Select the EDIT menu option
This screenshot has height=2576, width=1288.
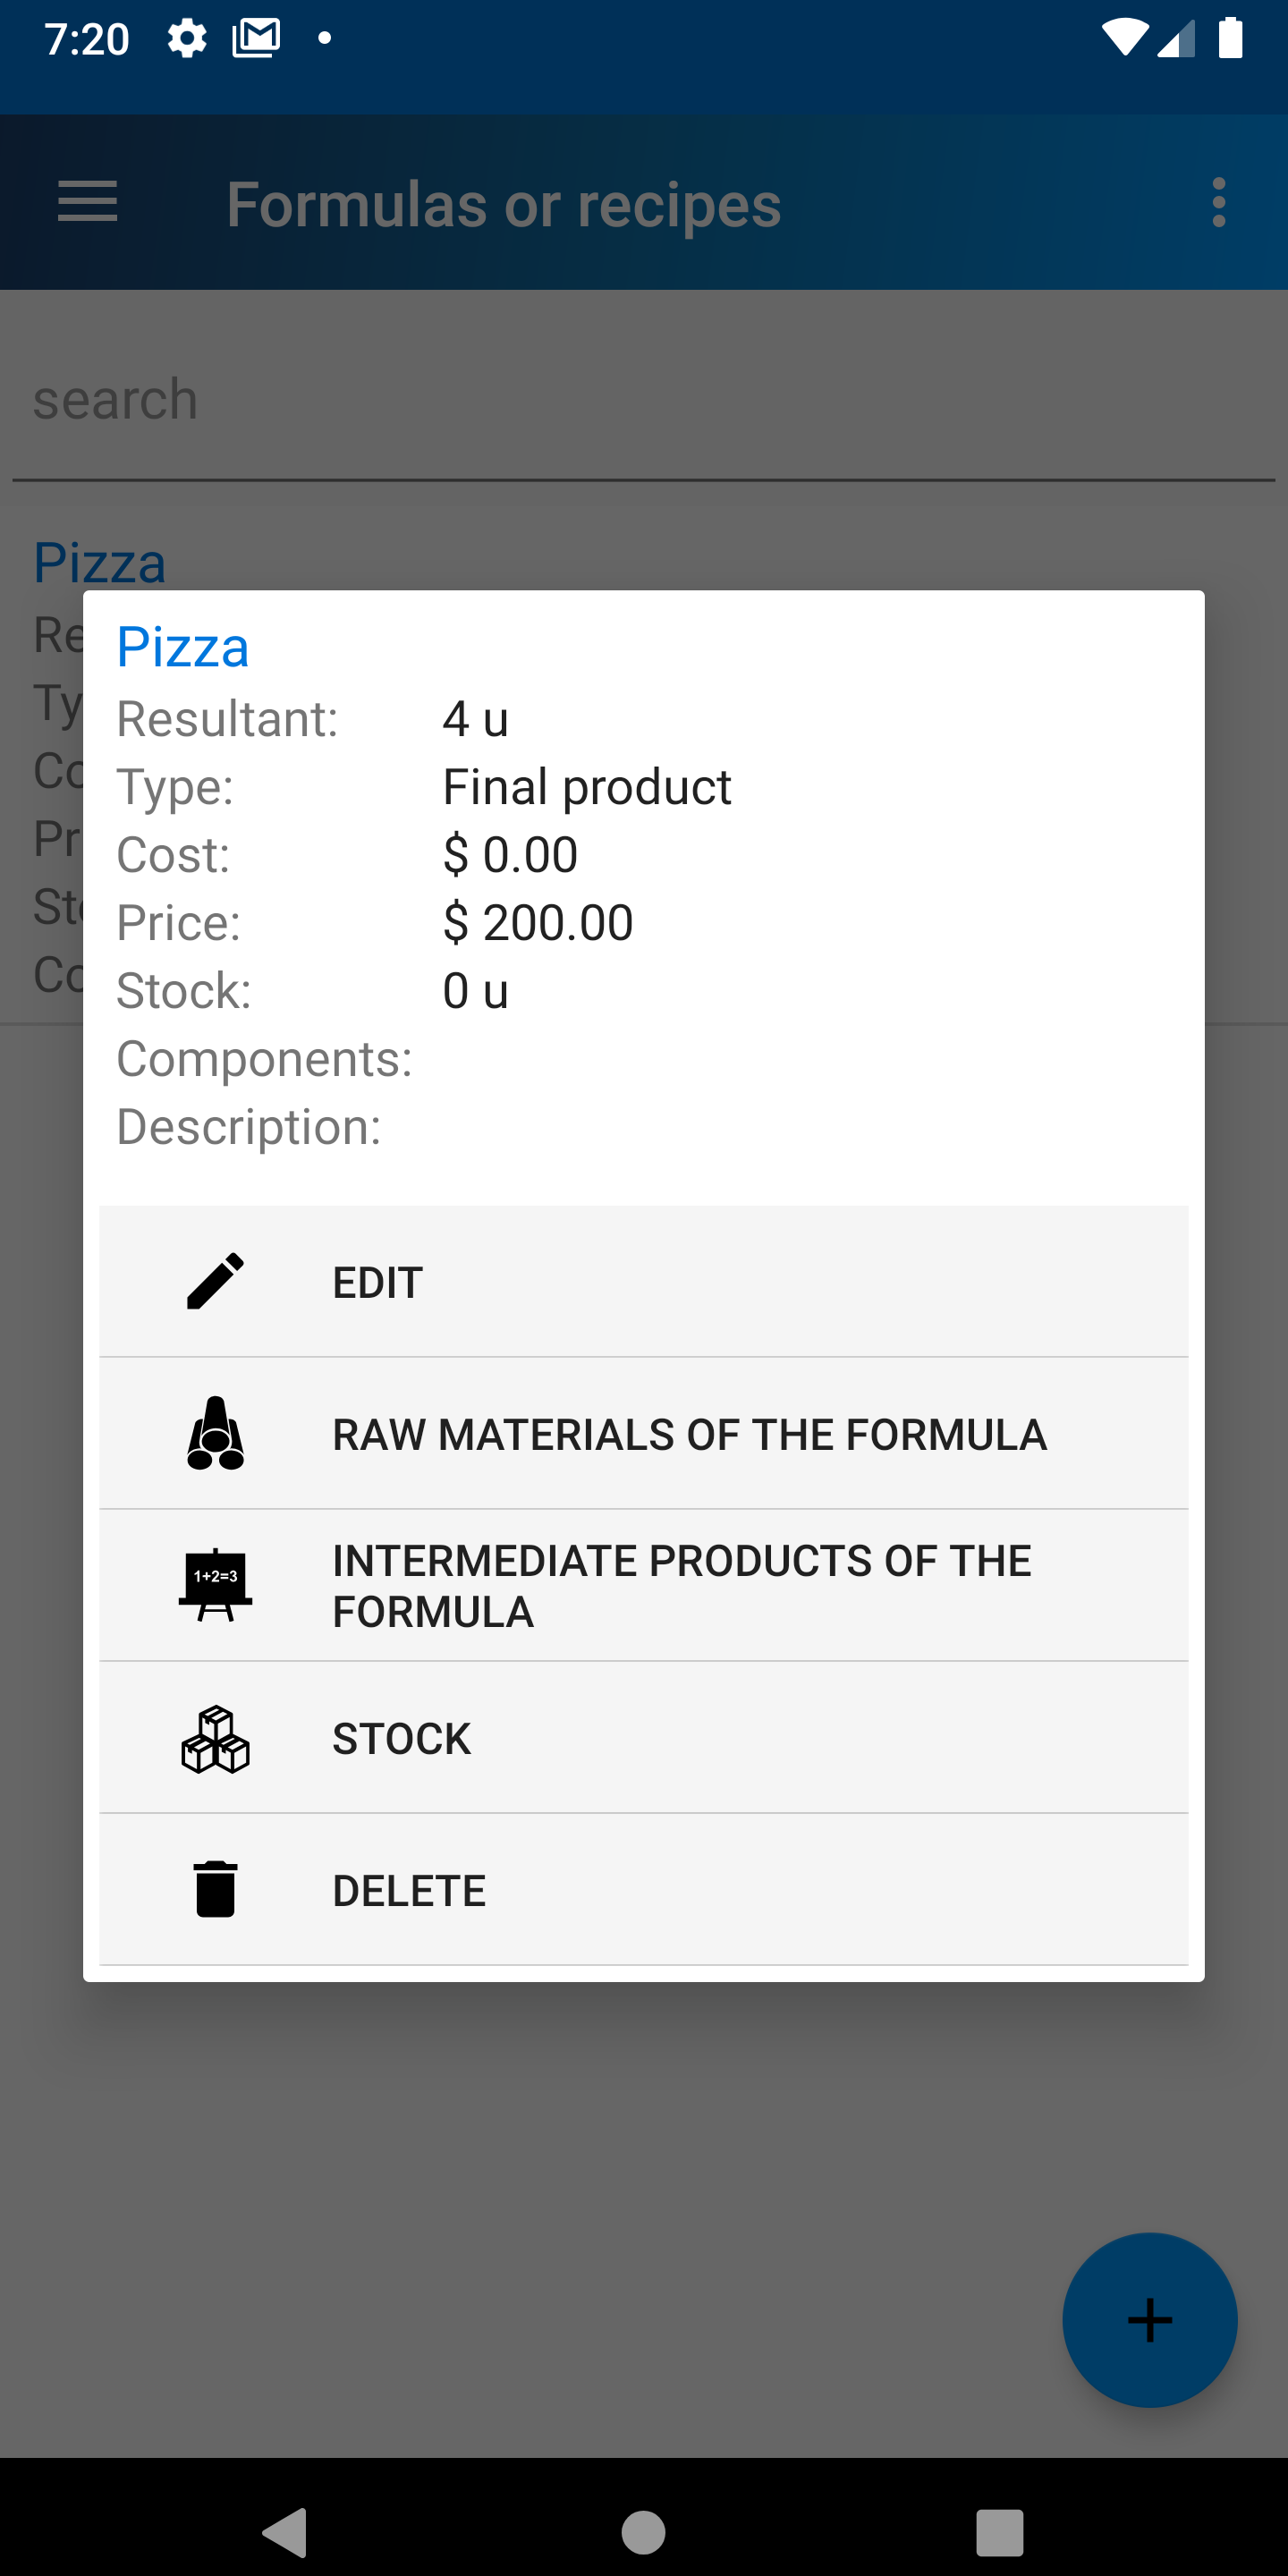tap(644, 1281)
